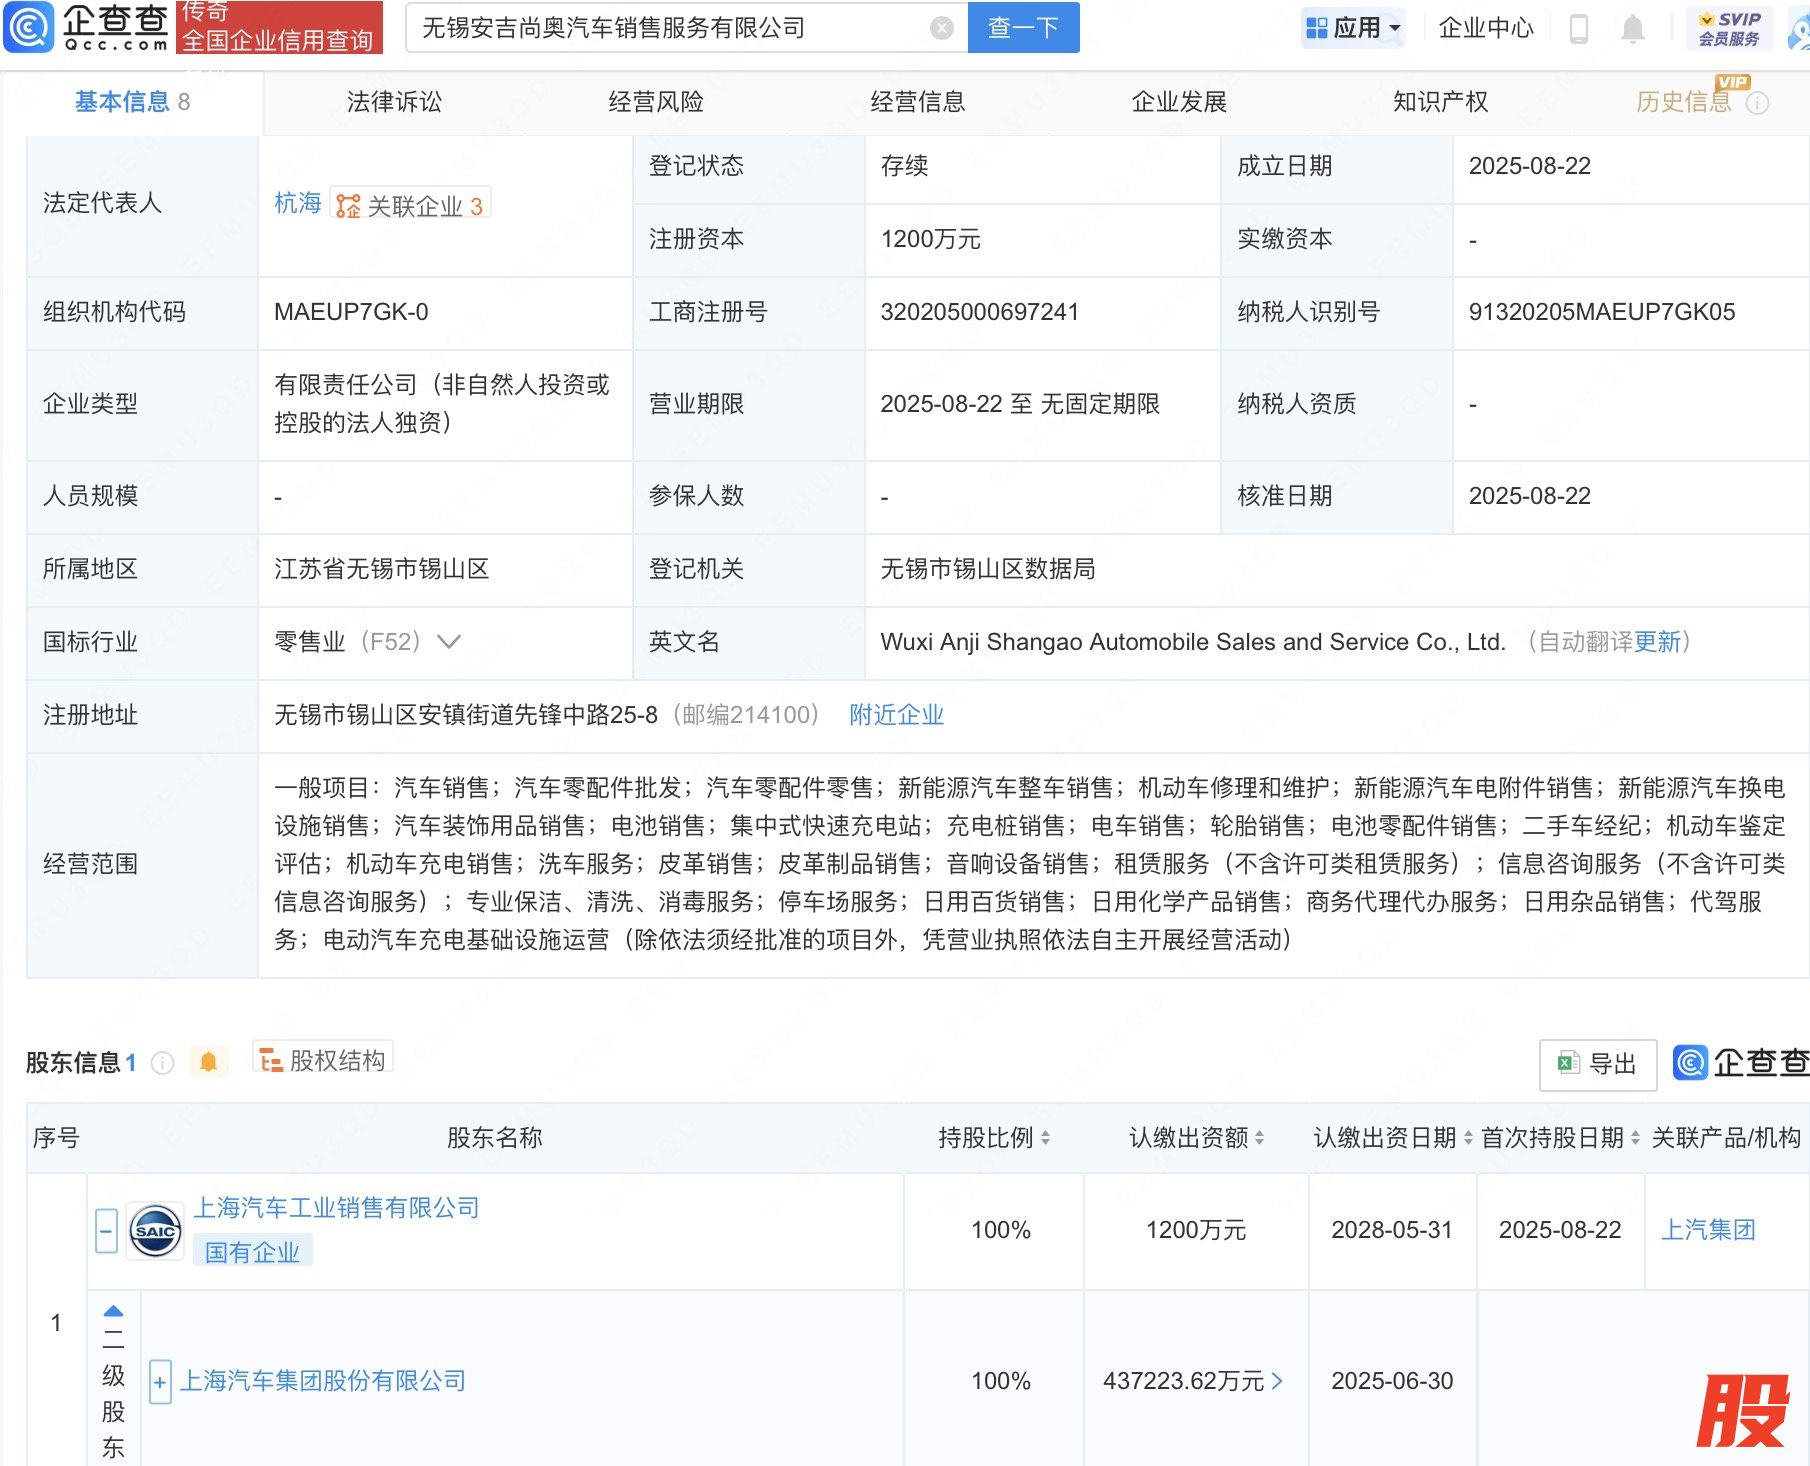Sort by 认缴出资日期 column
This screenshot has height=1466, width=1810.
(x=1467, y=1138)
